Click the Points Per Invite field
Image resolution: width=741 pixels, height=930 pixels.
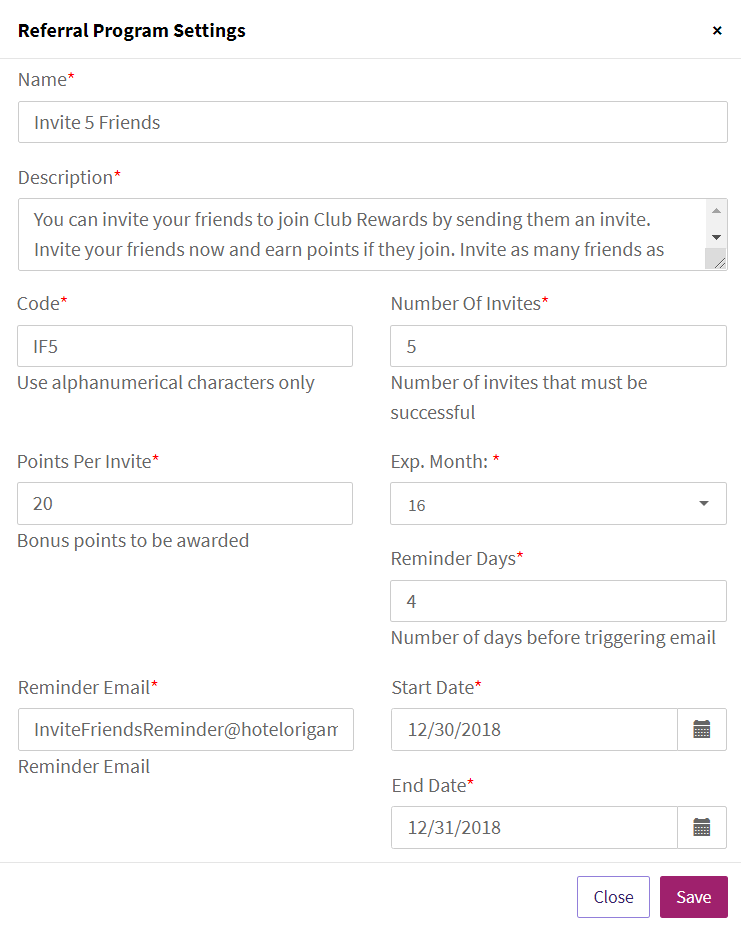pos(185,504)
